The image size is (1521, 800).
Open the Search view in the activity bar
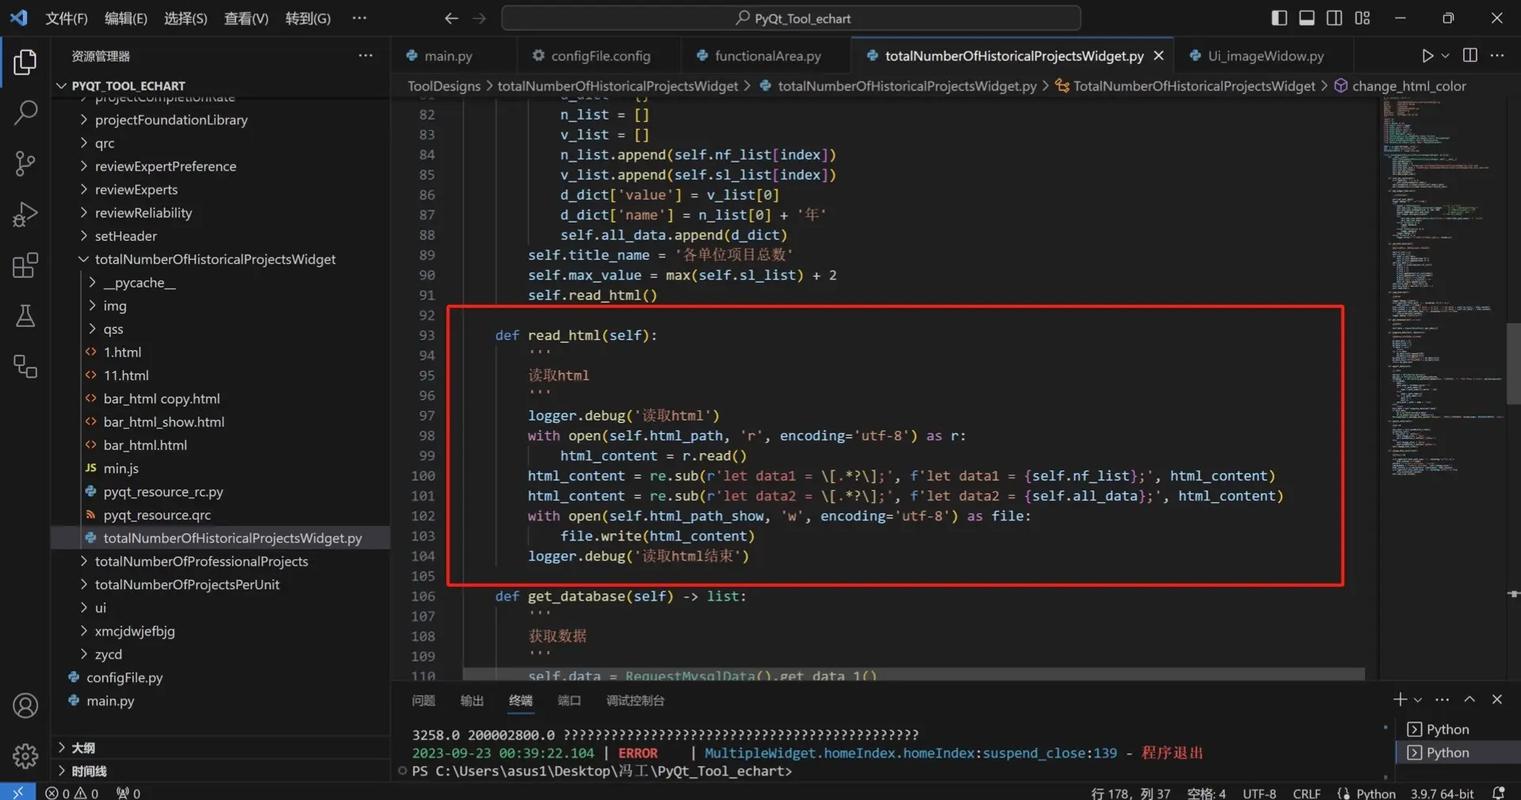click(25, 112)
